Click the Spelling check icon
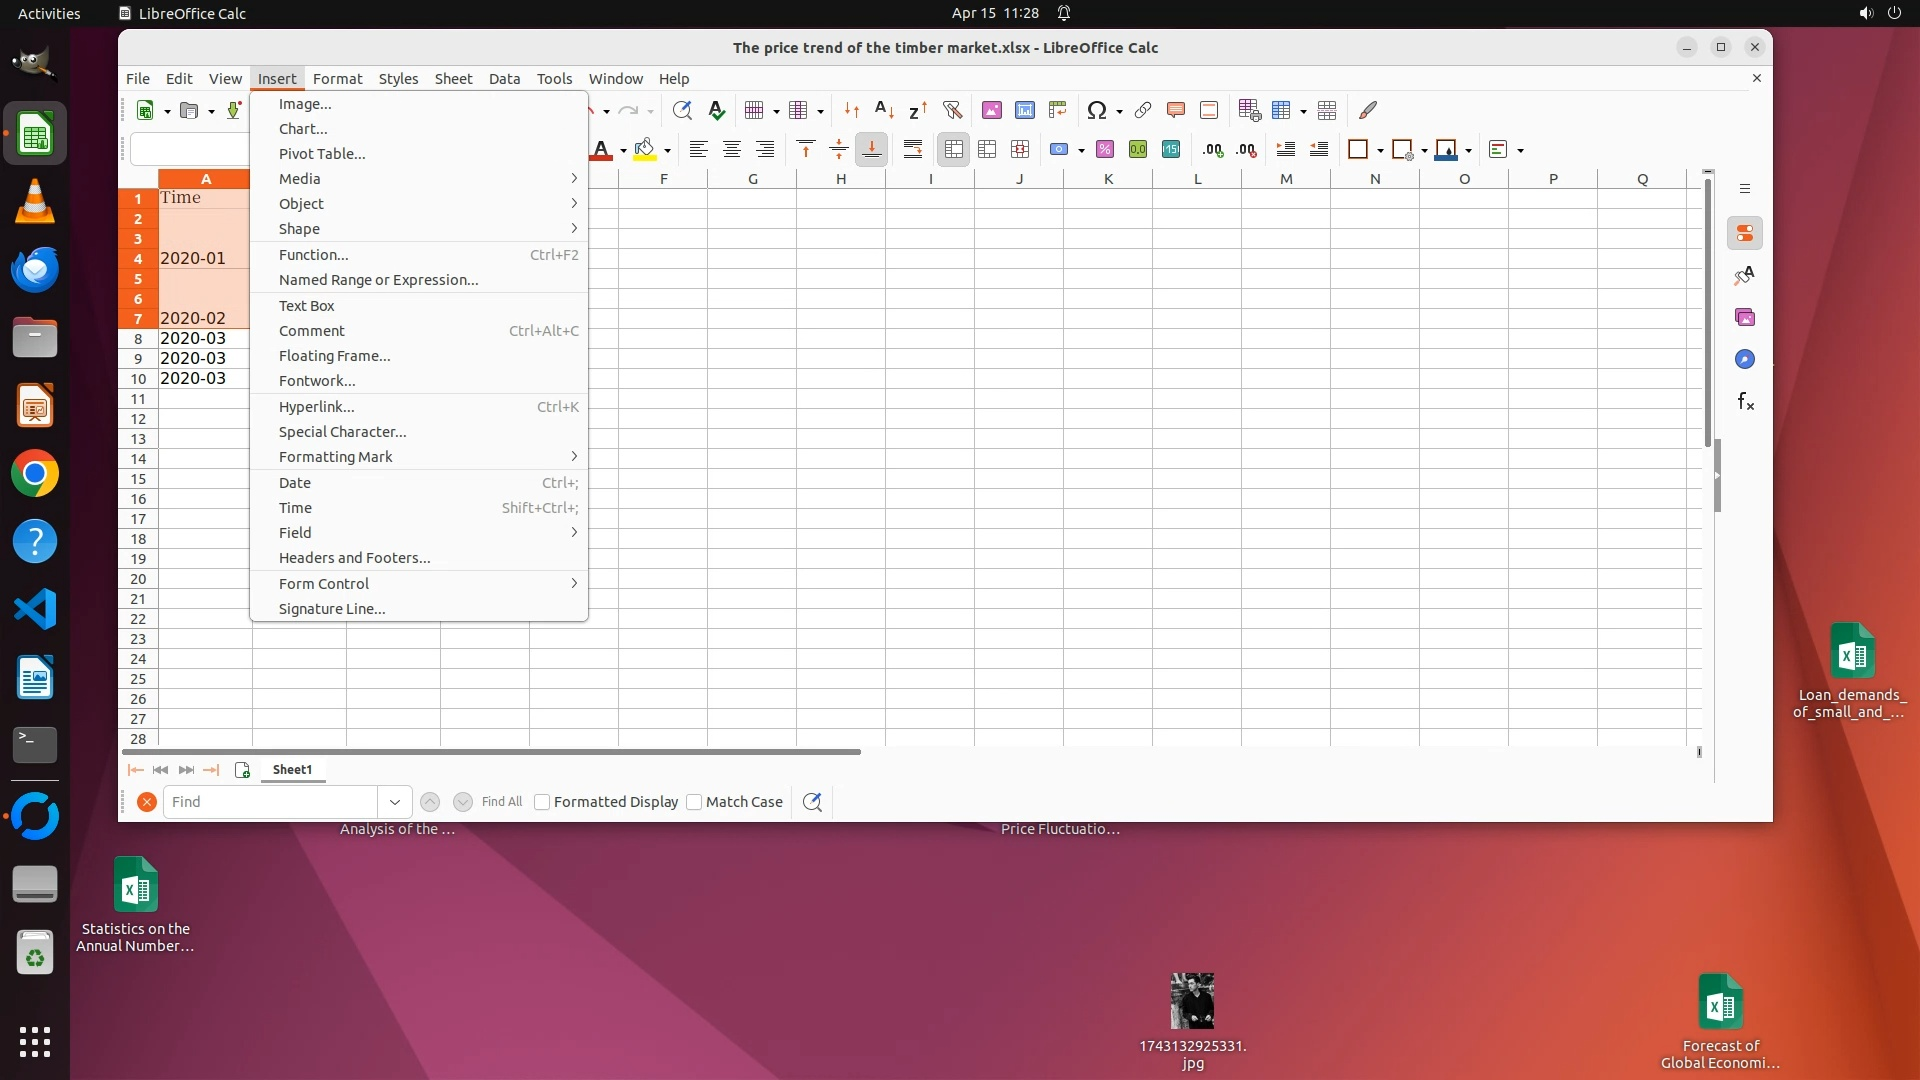 point(716,110)
